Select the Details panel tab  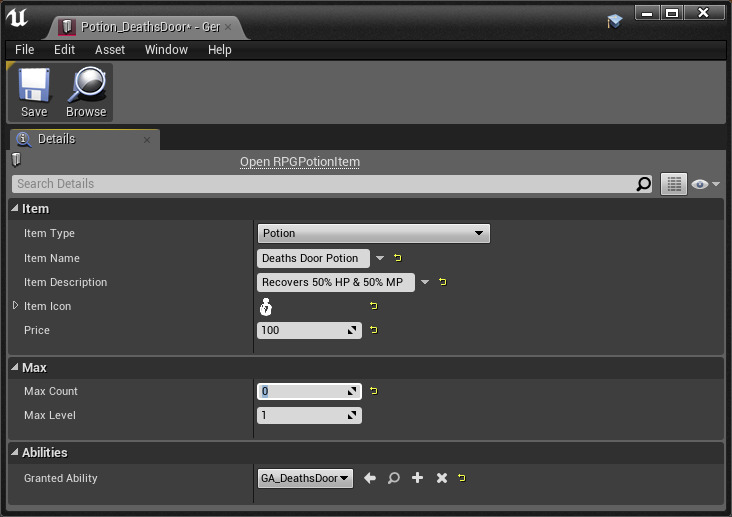click(84, 139)
